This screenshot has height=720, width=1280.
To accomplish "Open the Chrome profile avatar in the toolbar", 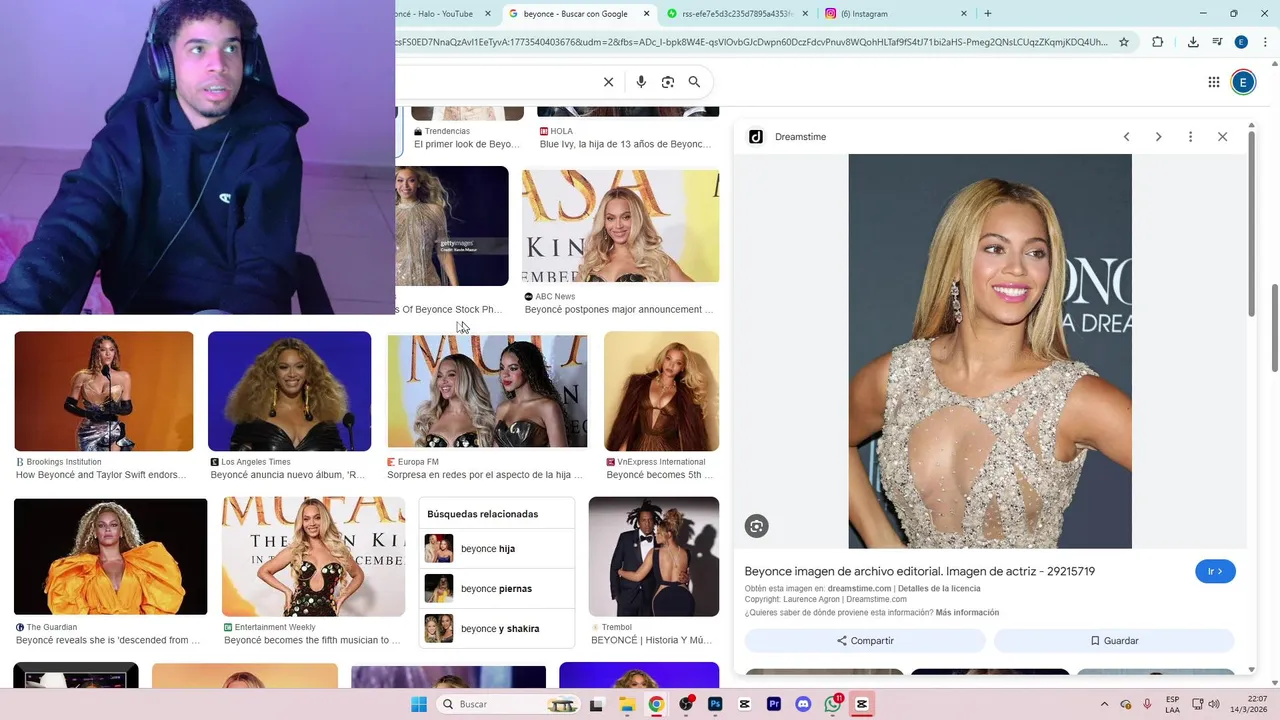I will tap(1241, 42).
